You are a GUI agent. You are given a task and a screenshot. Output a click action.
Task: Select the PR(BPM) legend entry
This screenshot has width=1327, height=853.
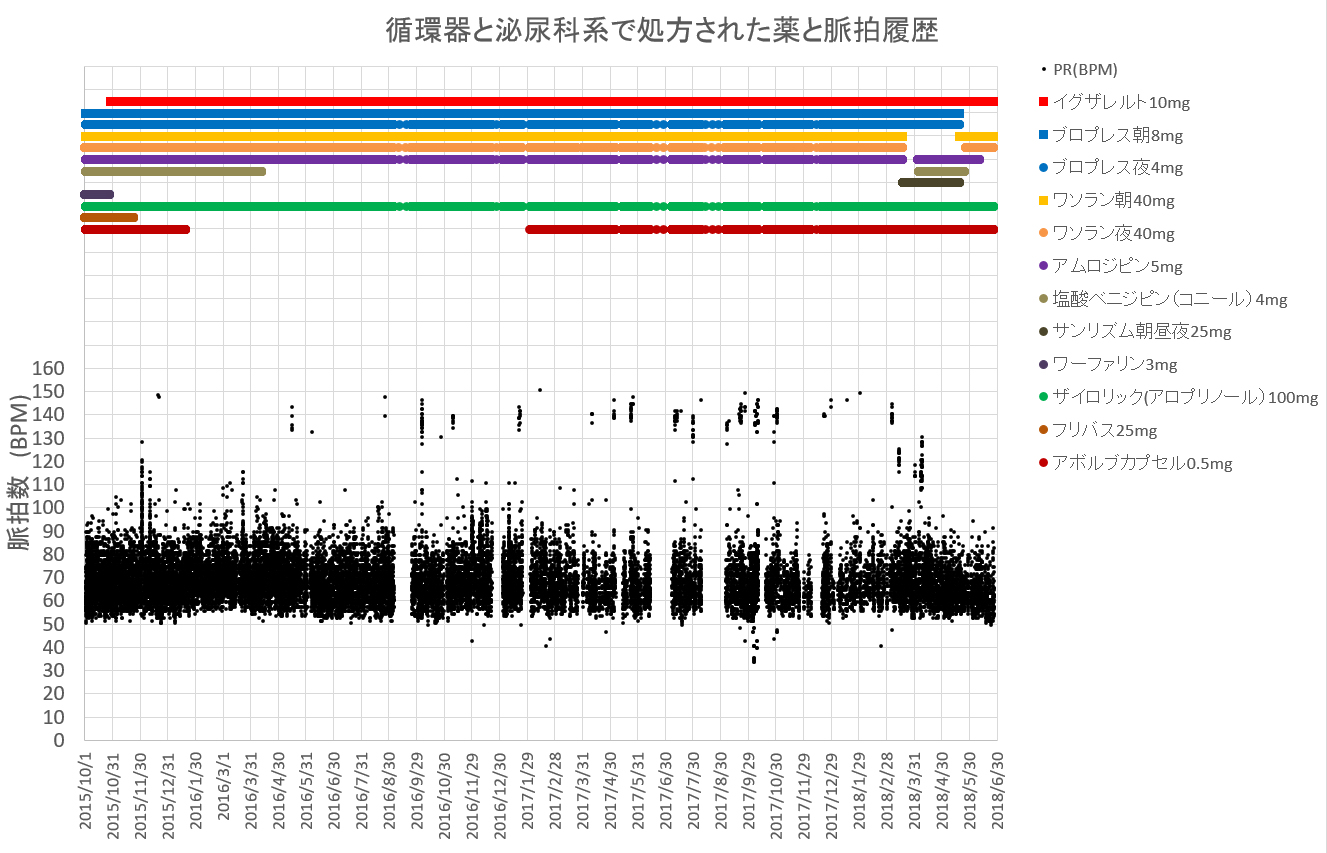click(x=1085, y=69)
